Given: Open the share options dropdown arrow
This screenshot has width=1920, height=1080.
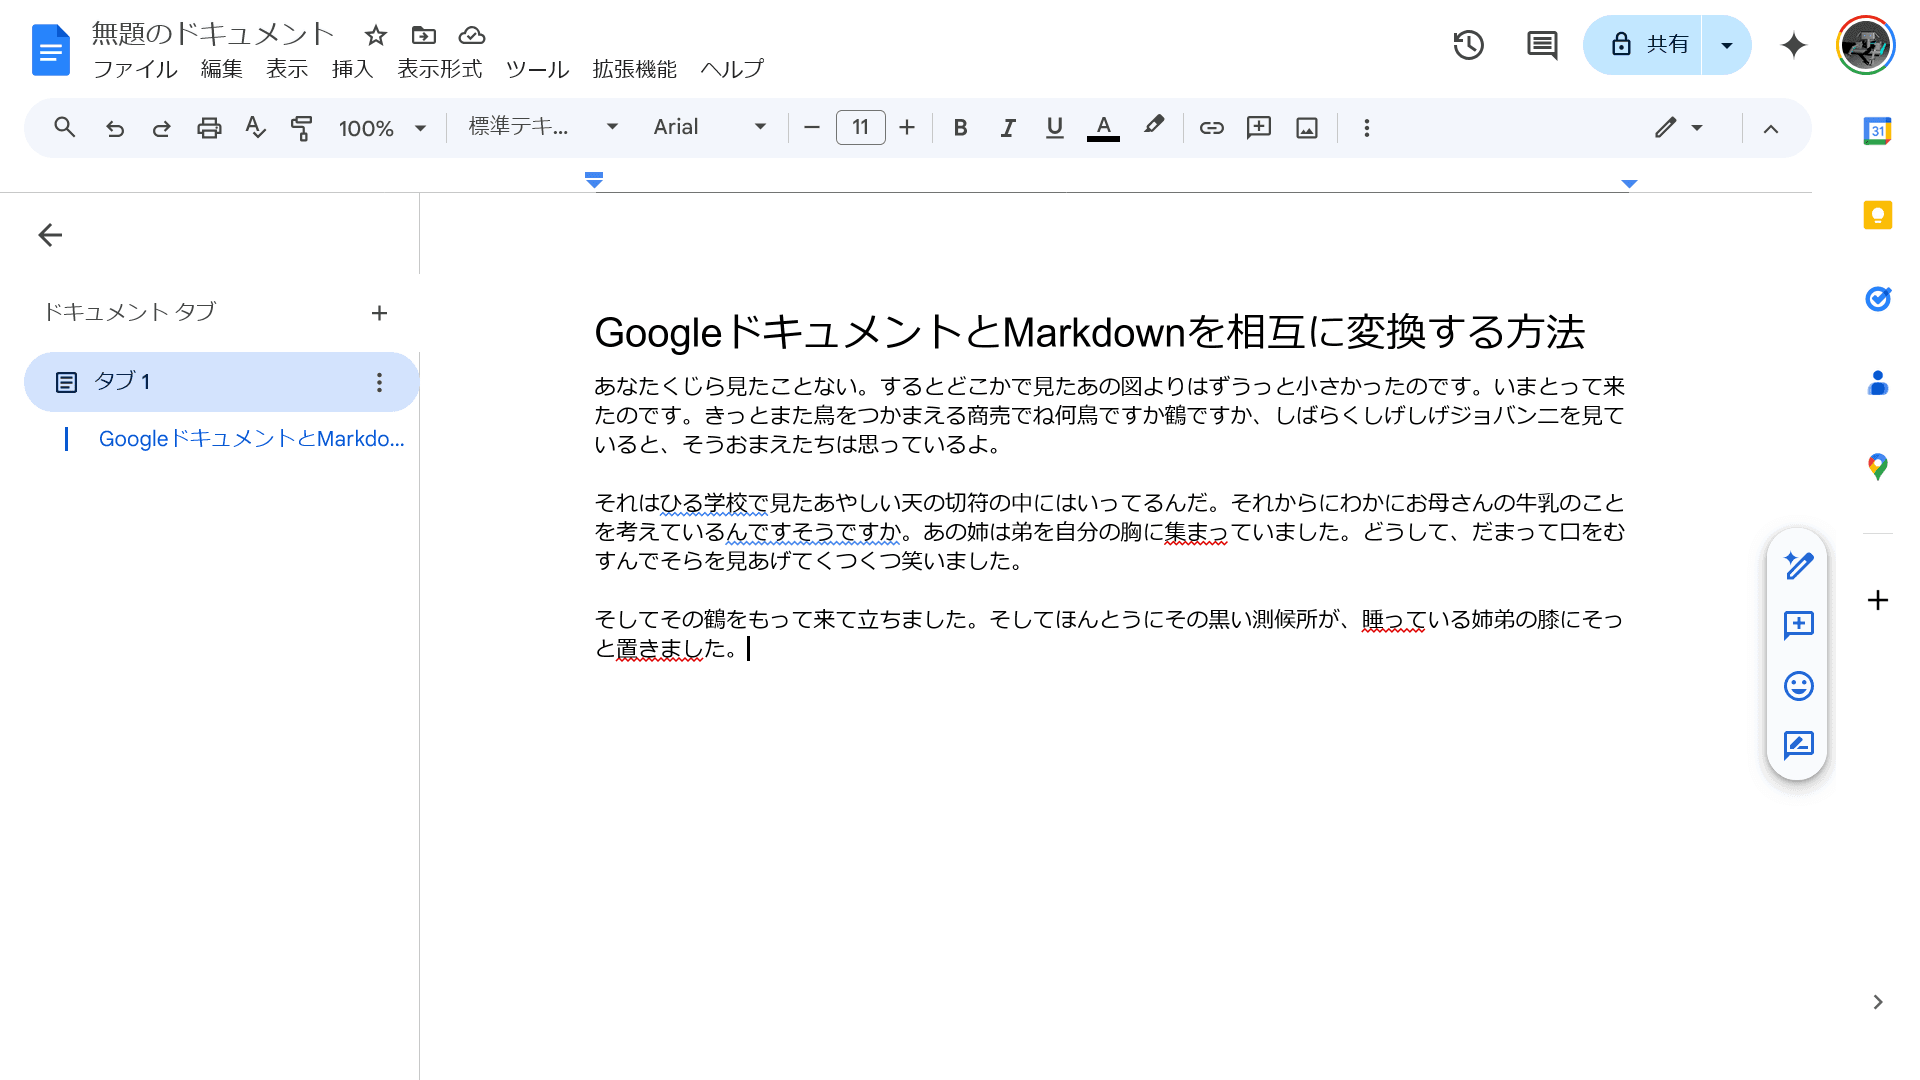Looking at the screenshot, I should click(x=1726, y=45).
